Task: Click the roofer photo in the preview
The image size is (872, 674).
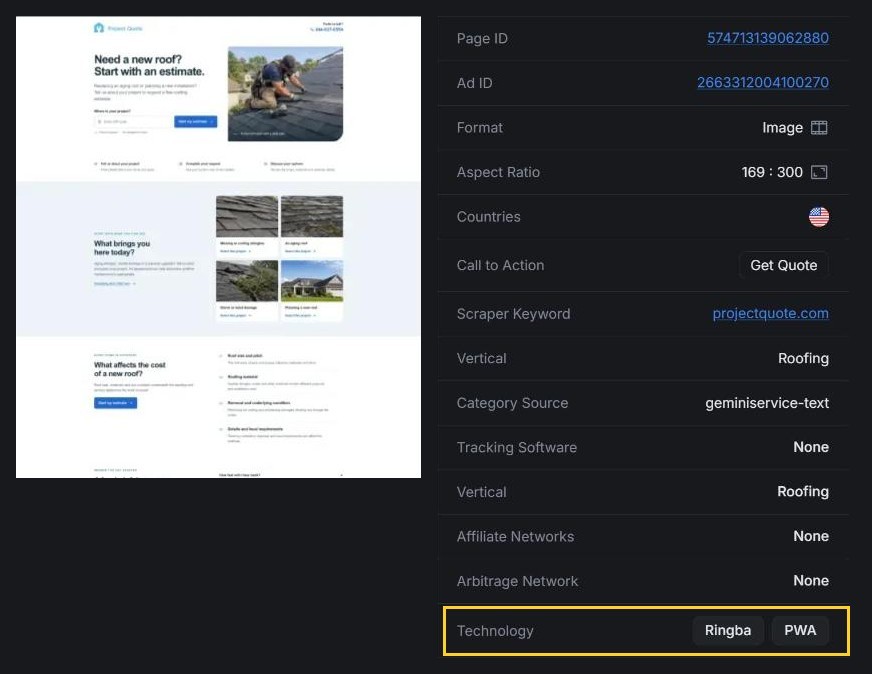Action: 285,93
